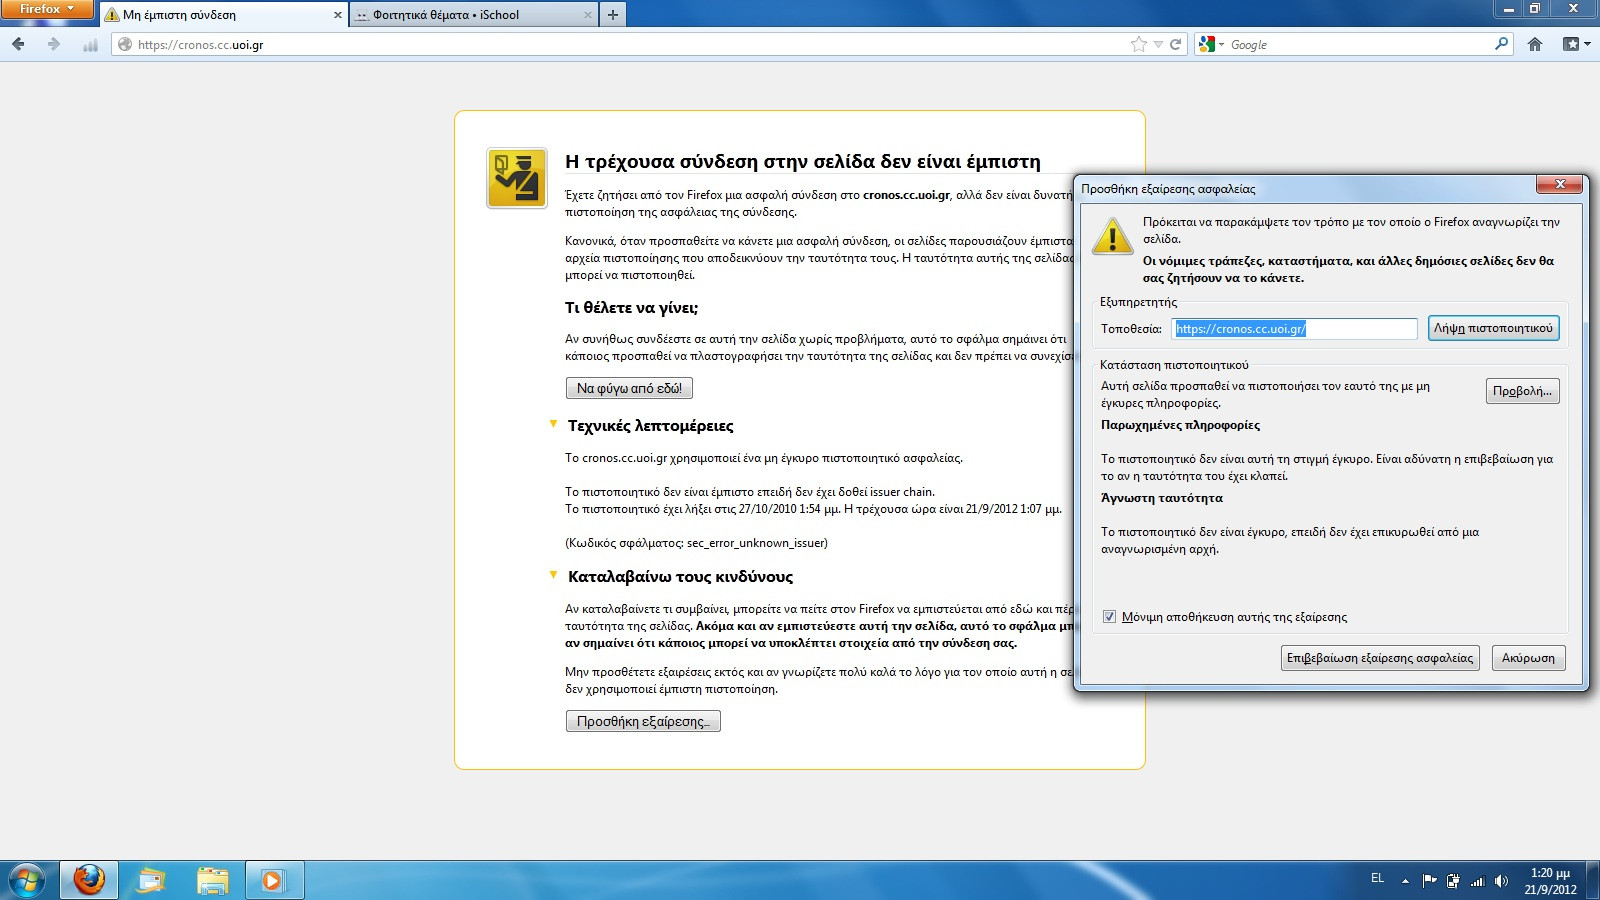This screenshot has height=900, width=1600.
Task: Close the untrusted connection tab
Action: 337,15
